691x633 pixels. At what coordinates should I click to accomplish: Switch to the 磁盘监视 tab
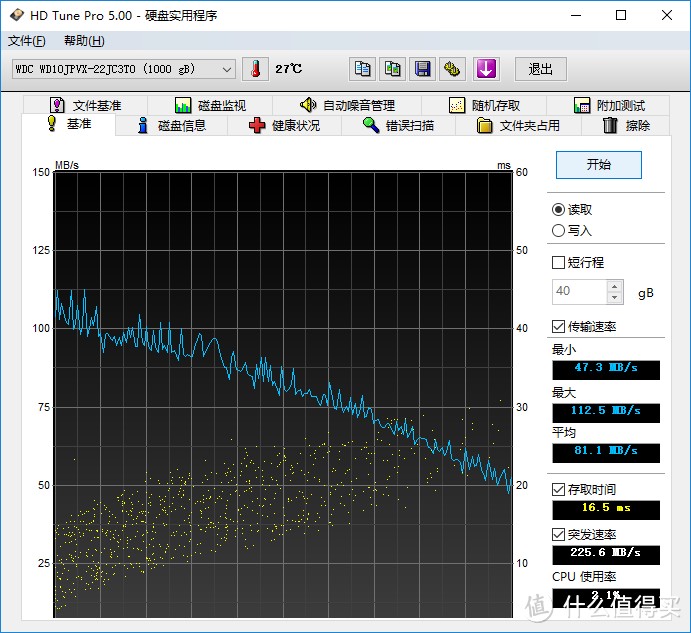[x=210, y=105]
